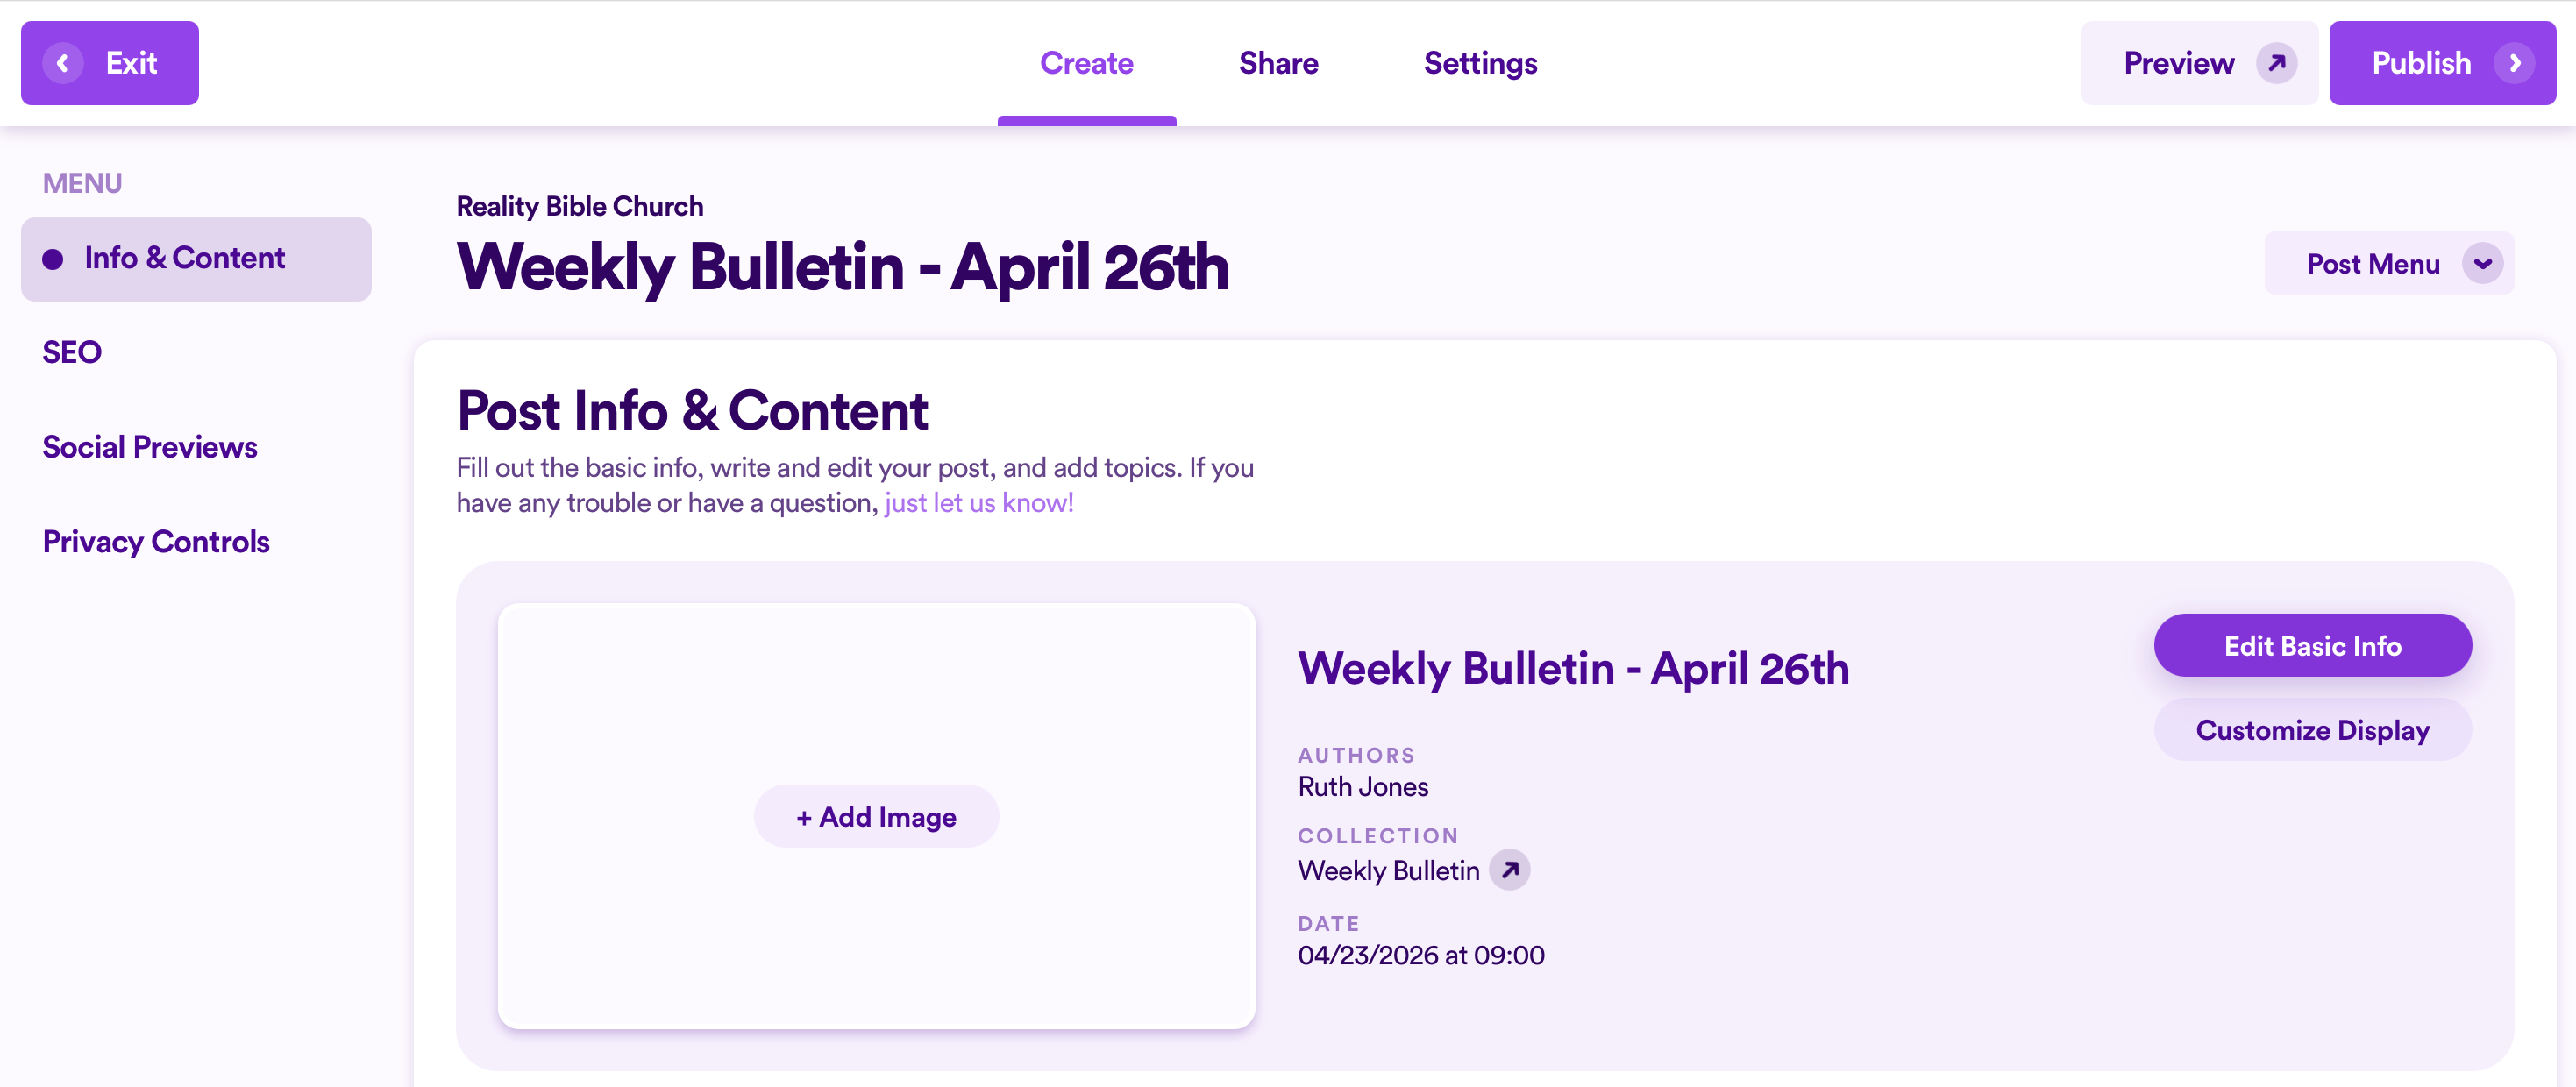Open the Weekly Bulletin collection arrow icon
The width and height of the screenshot is (2576, 1087).
(x=1509, y=869)
